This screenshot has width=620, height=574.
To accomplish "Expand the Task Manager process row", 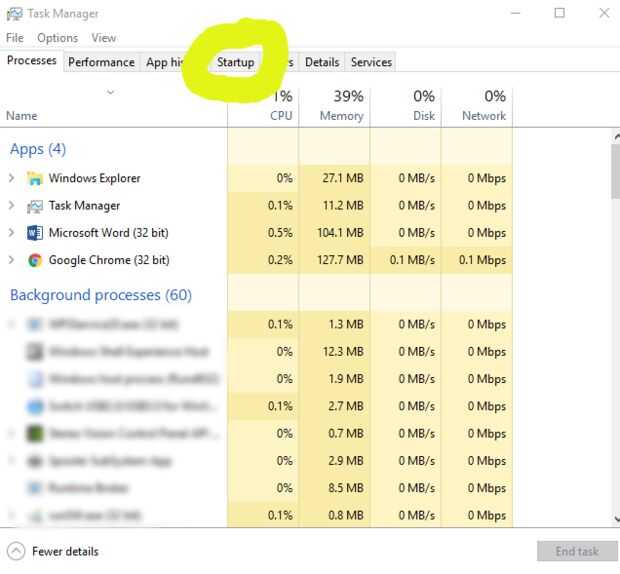I will (x=11, y=206).
